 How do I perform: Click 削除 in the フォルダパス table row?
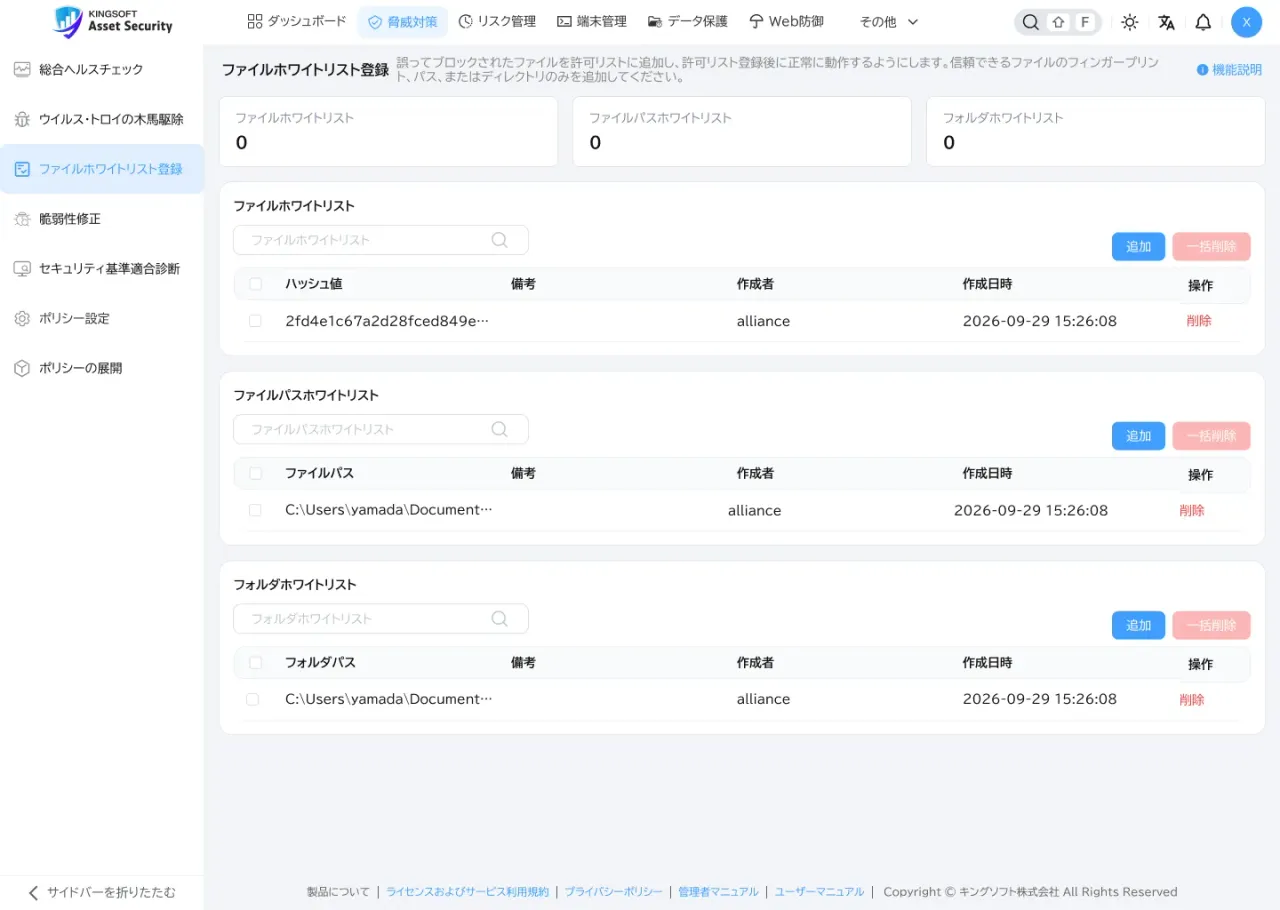coord(1192,699)
